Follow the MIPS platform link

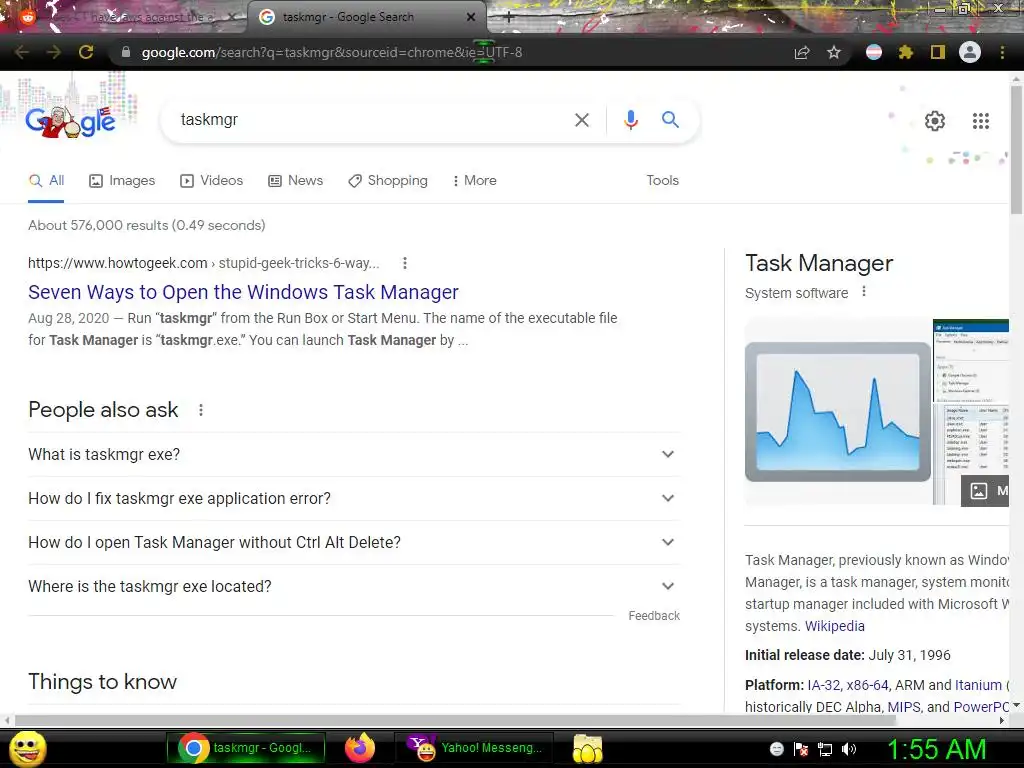click(x=904, y=707)
